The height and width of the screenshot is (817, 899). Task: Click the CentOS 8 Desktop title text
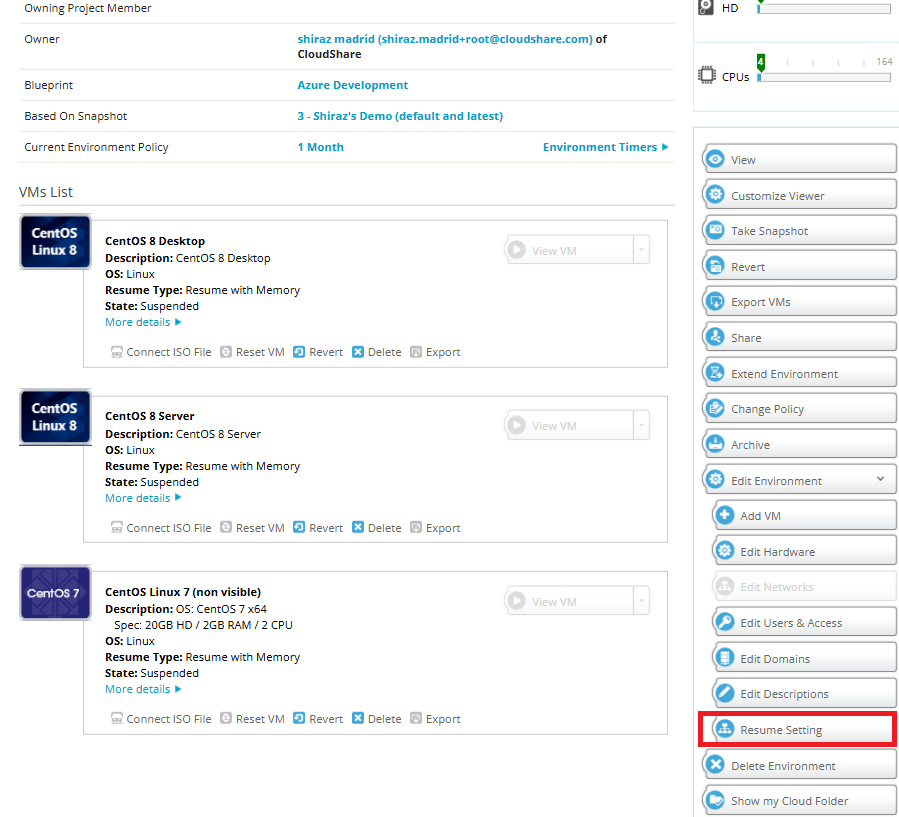click(155, 241)
